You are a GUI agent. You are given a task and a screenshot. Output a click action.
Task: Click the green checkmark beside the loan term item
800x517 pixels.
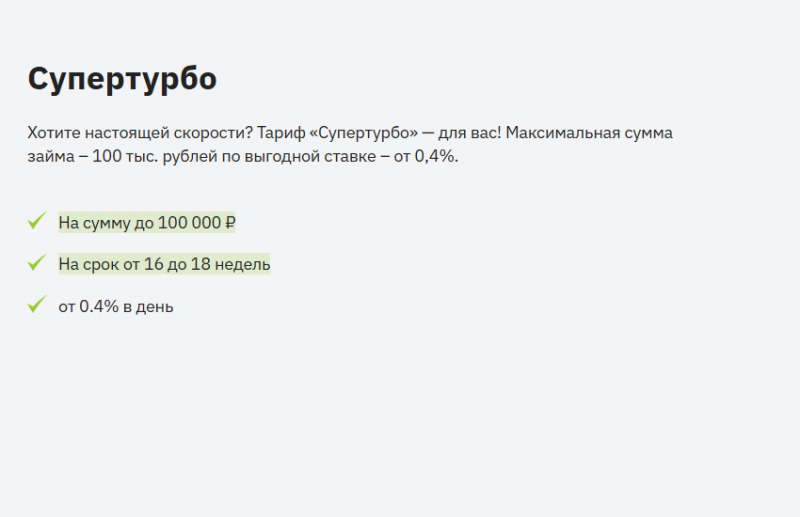pyautogui.click(x=37, y=263)
